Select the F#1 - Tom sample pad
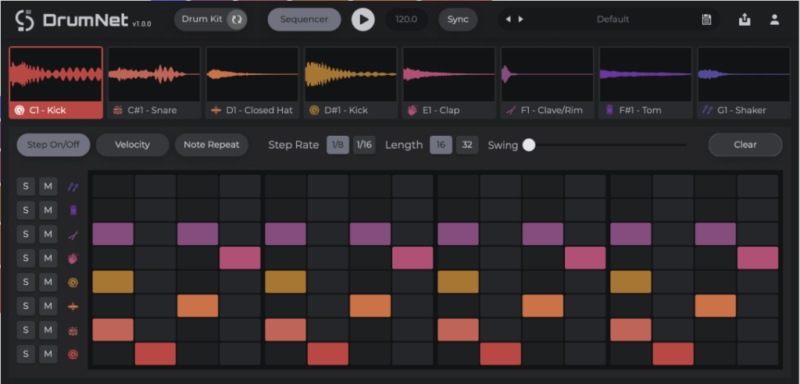The height and width of the screenshot is (384, 800). pyautogui.click(x=645, y=83)
